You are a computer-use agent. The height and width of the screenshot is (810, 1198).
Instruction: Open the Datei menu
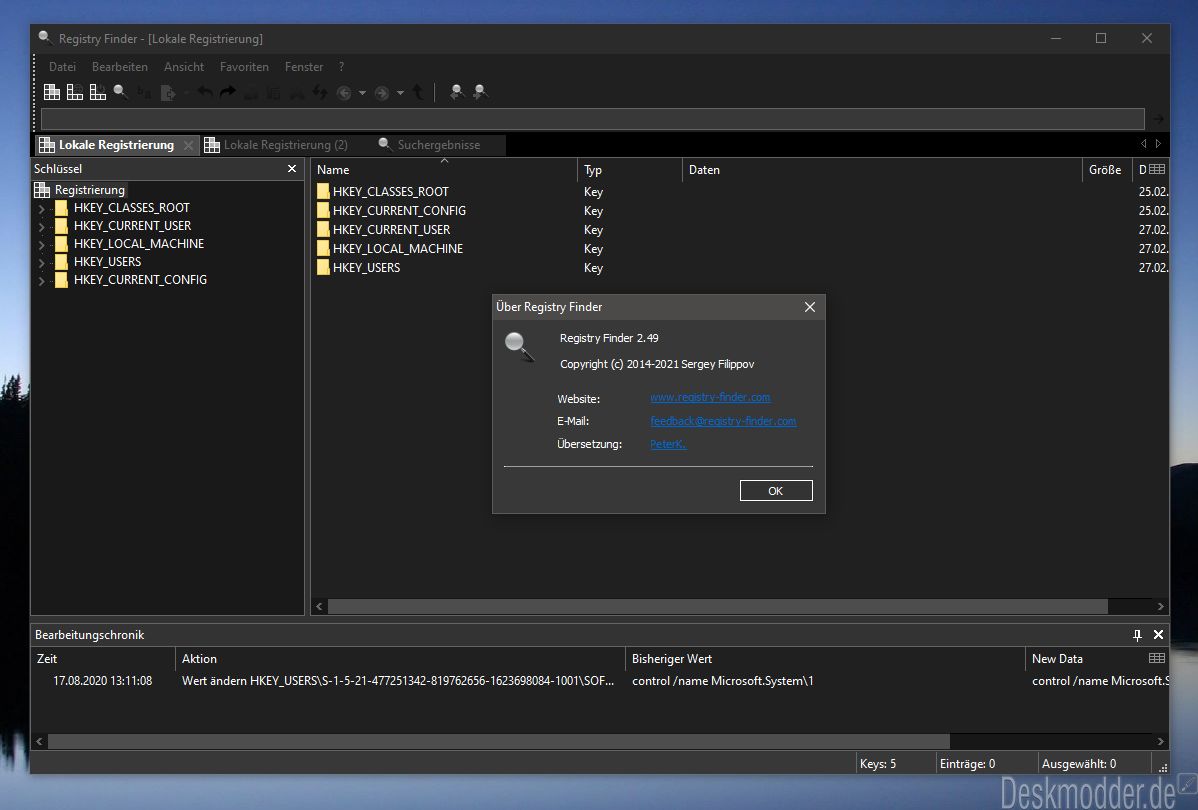tap(63, 67)
